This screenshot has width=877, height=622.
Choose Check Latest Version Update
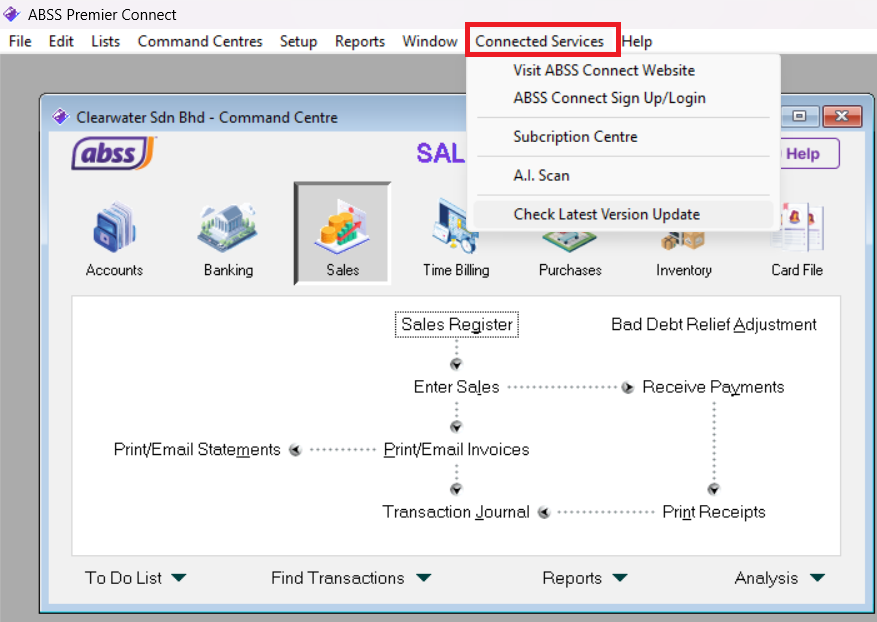[606, 214]
